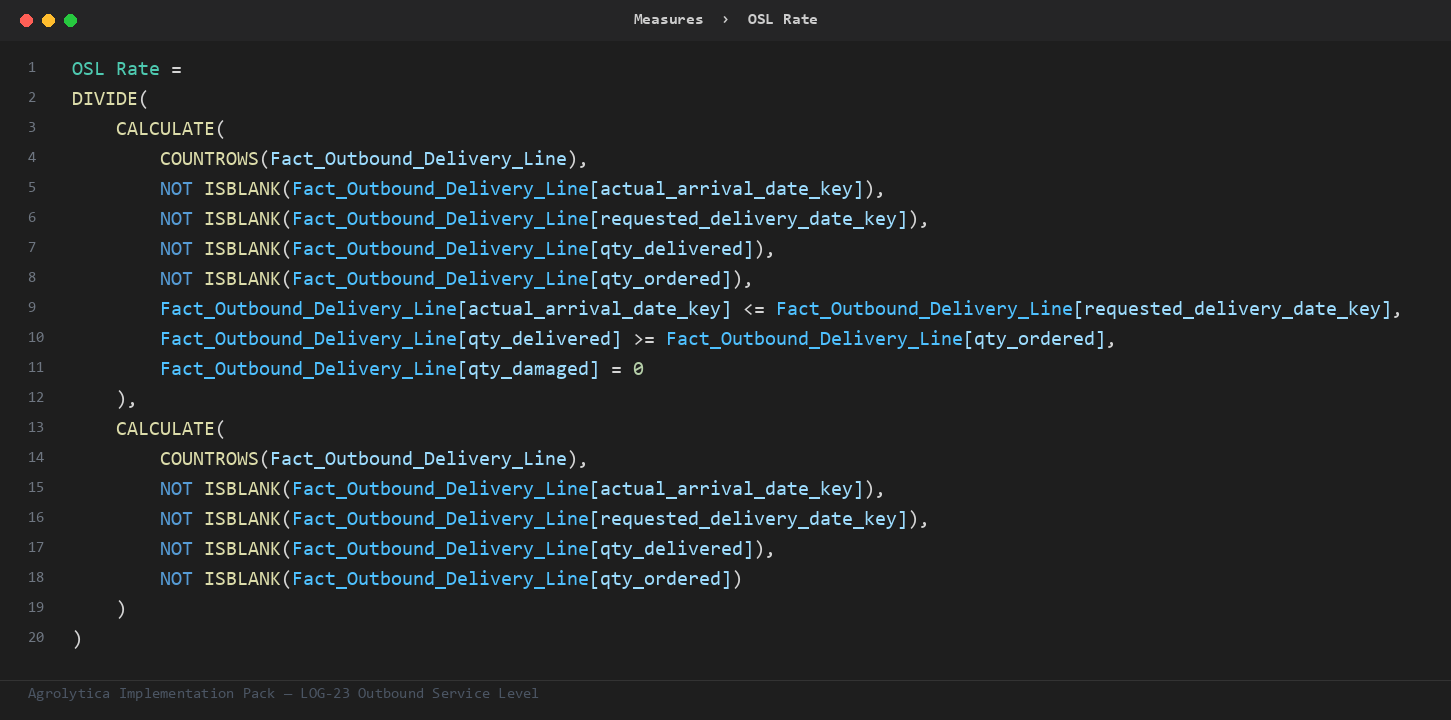Image resolution: width=1451 pixels, height=720 pixels.
Task: Select line number 19 in the gutter
Action: point(36,607)
